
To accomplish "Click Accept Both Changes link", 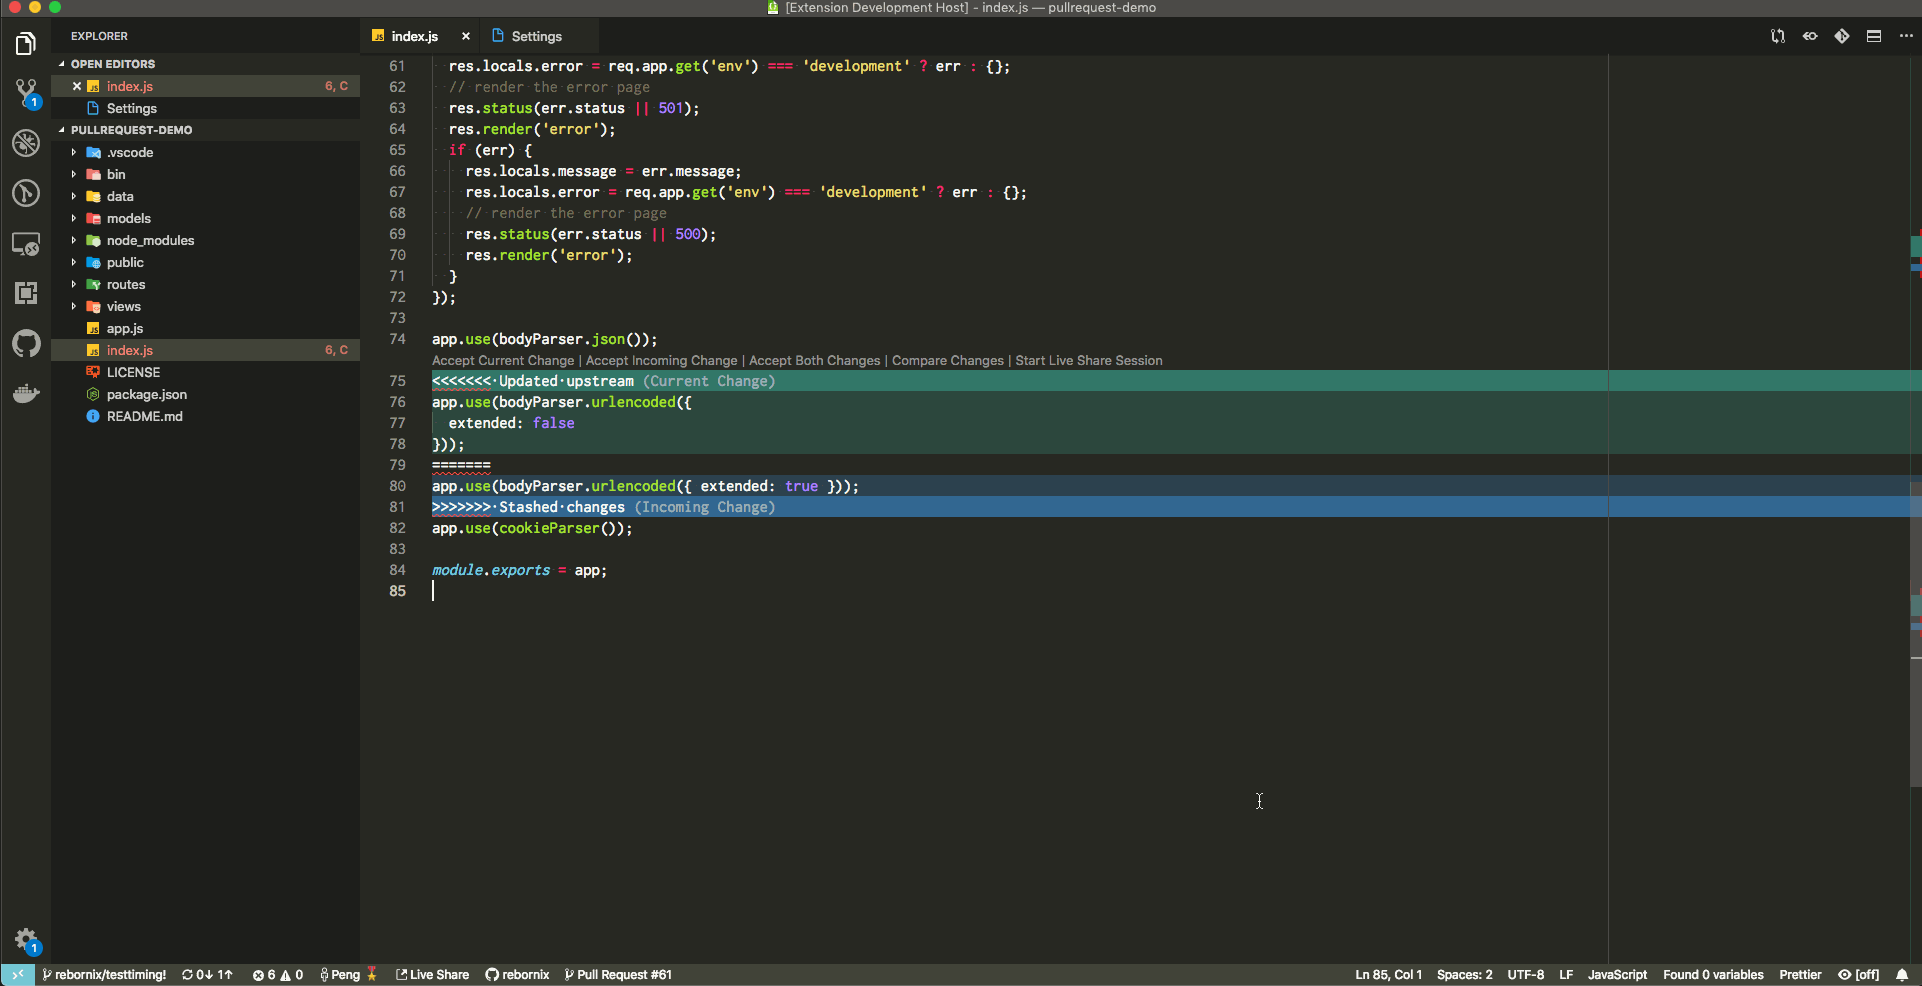I will pyautogui.click(x=815, y=360).
